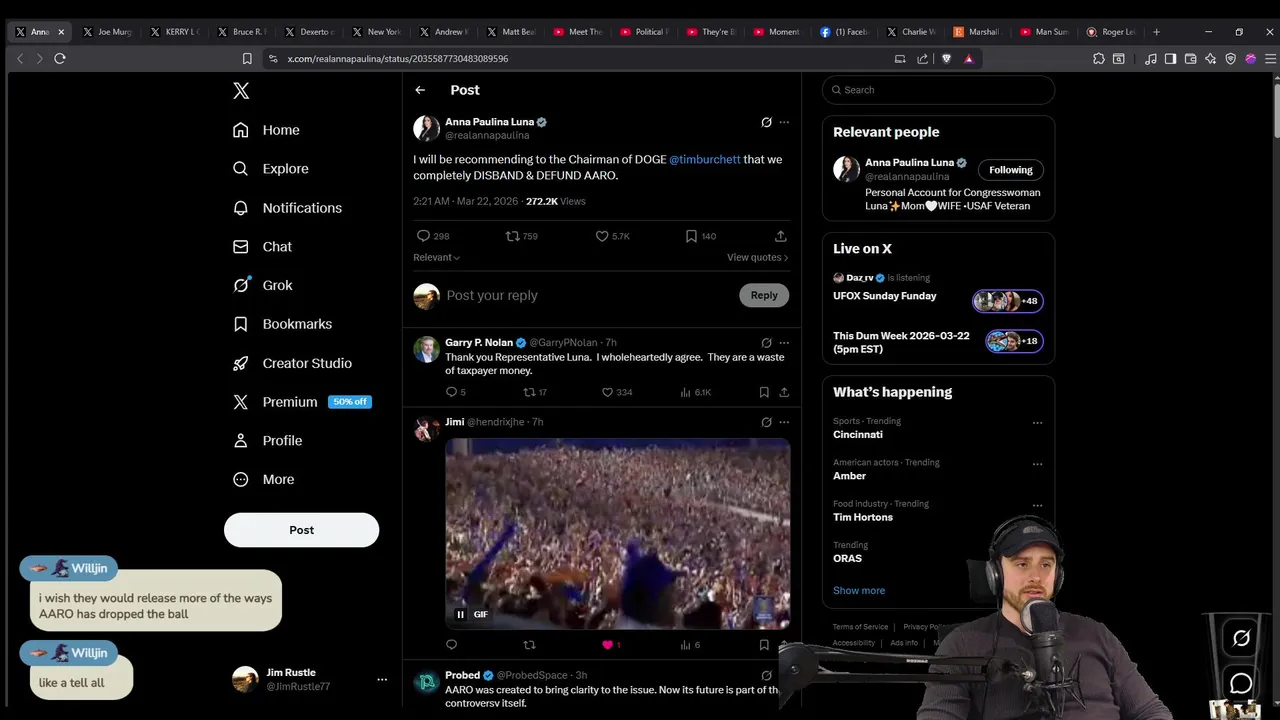The height and width of the screenshot is (720, 1280).
Task: Open the browser extensions puzzle icon
Action: [x=1099, y=59]
